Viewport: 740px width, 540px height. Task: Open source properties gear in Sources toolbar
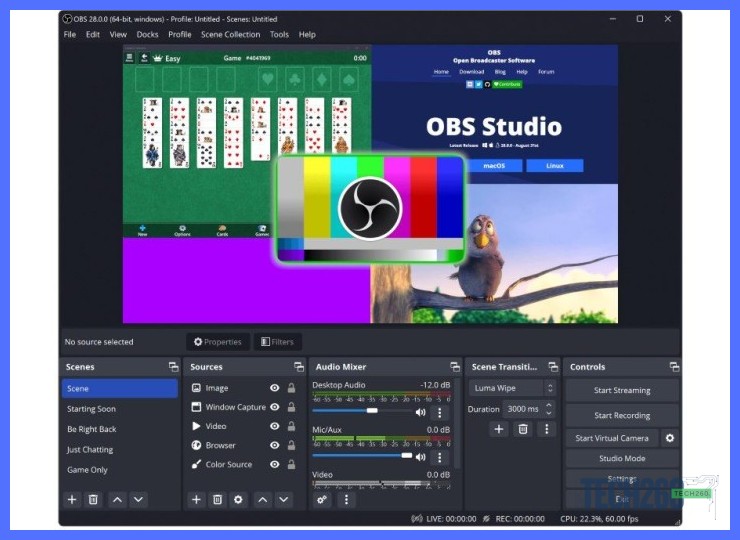238,499
